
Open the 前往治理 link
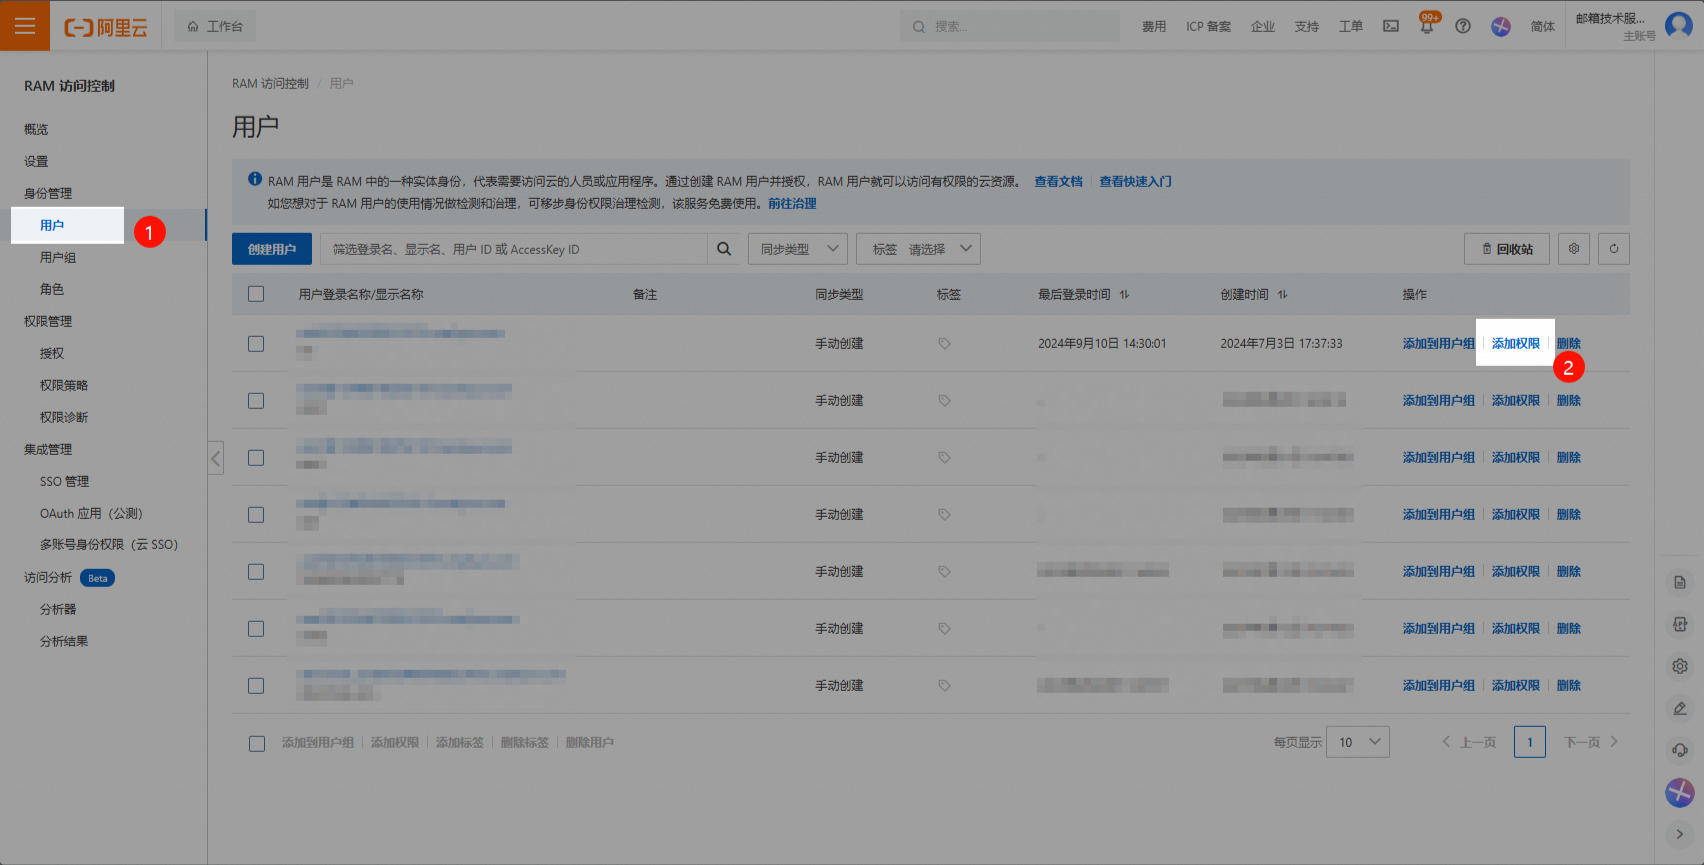(x=792, y=203)
